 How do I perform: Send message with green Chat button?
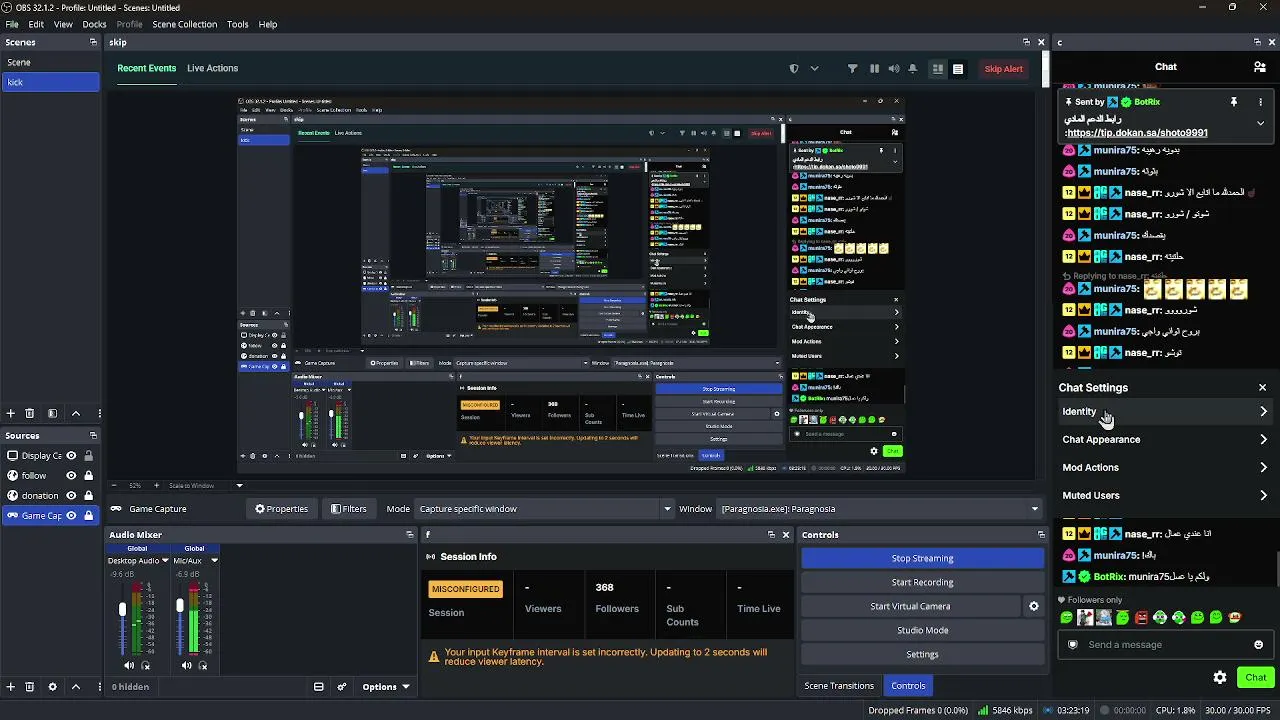coord(1256,677)
